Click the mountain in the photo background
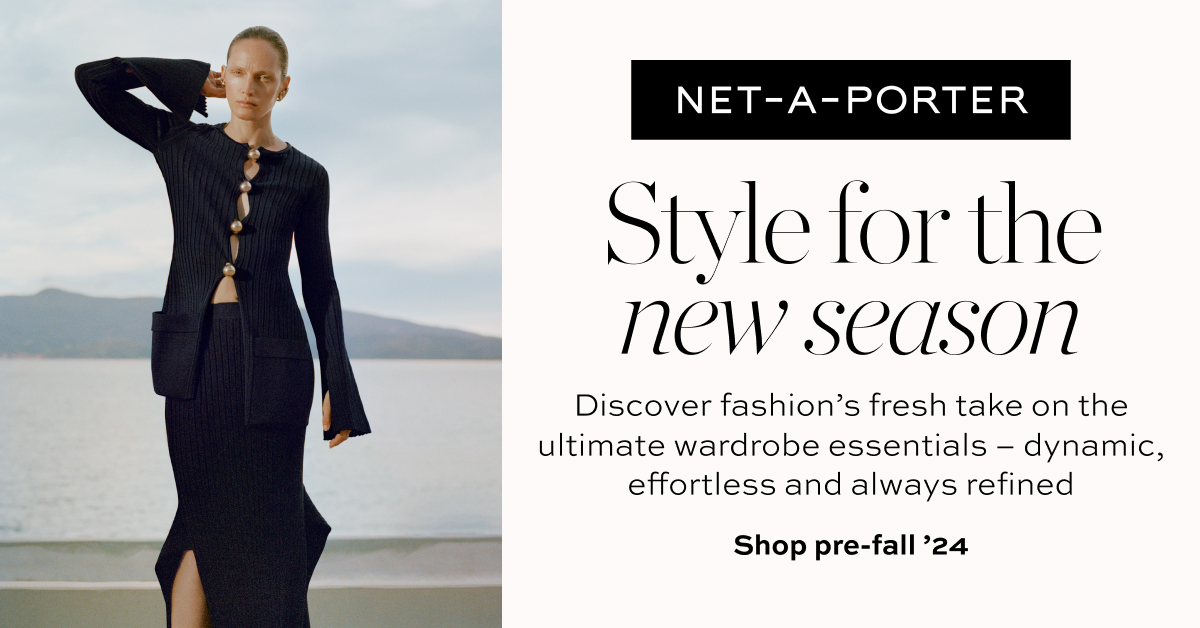 click(x=80, y=323)
